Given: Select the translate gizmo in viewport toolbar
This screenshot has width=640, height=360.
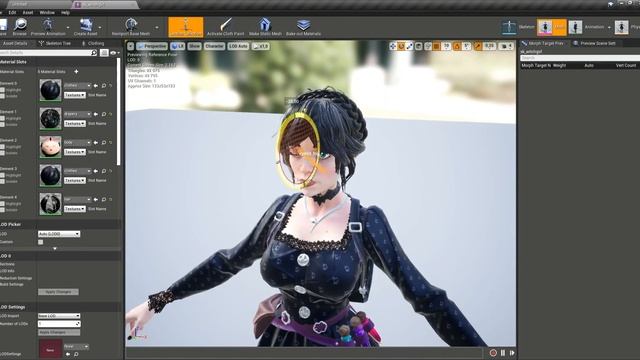Looking at the screenshot, I should 393,46.
